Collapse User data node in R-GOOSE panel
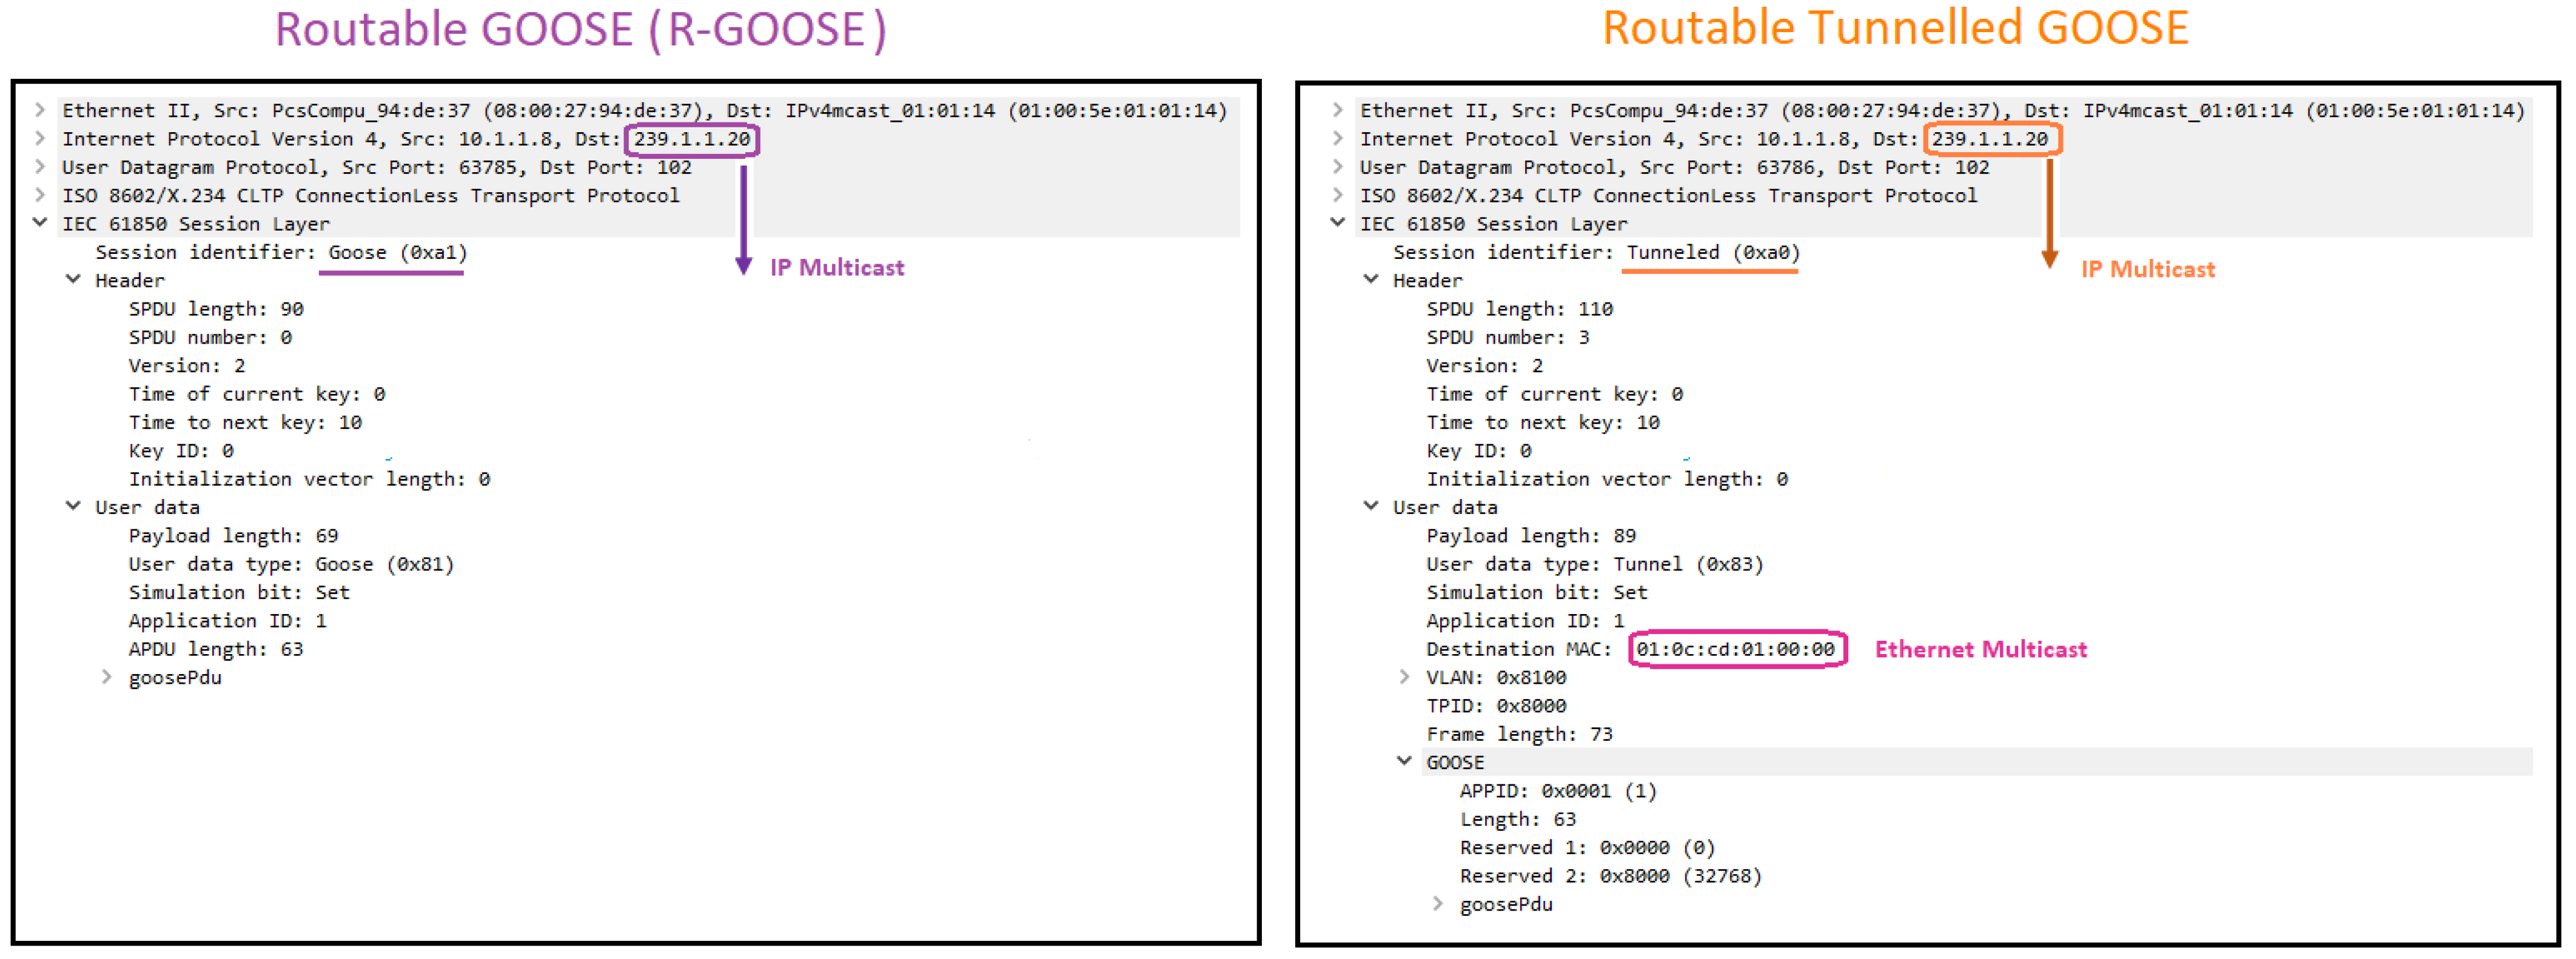The width and height of the screenshot is (2576, 959). pyautogui.click(x=73, y=506)
